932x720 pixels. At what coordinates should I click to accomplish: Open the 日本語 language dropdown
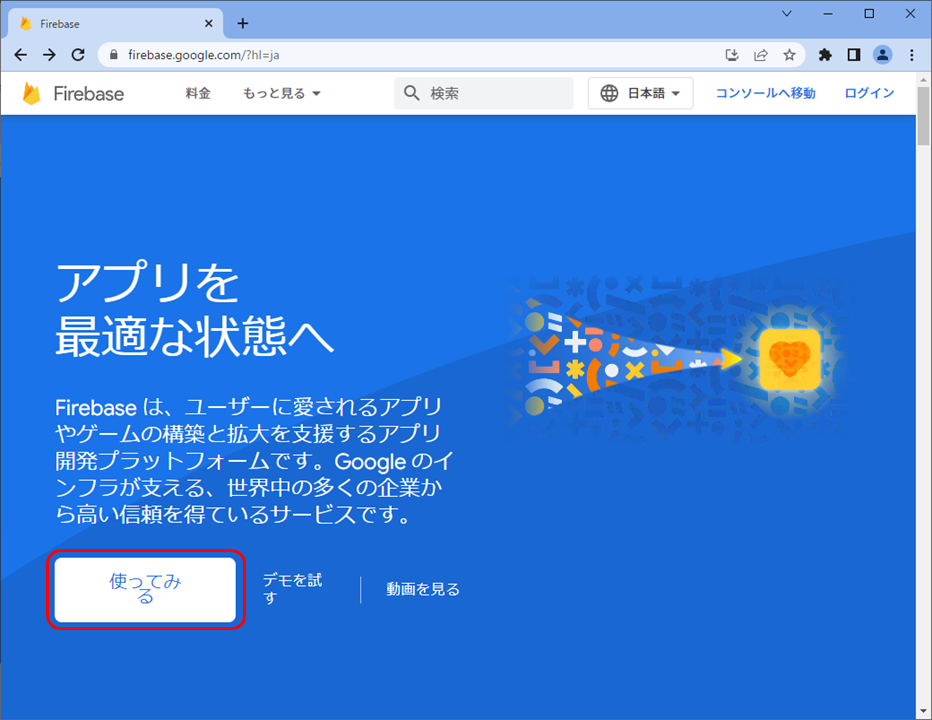click(x=641, y=93)
